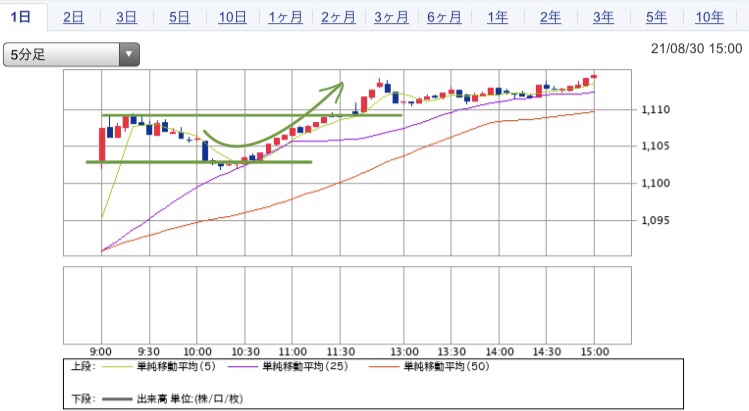Click the 出来高 単位 legend entry
Image resolution: width=749 pixels, height=411 pixels.
(190, 399)
